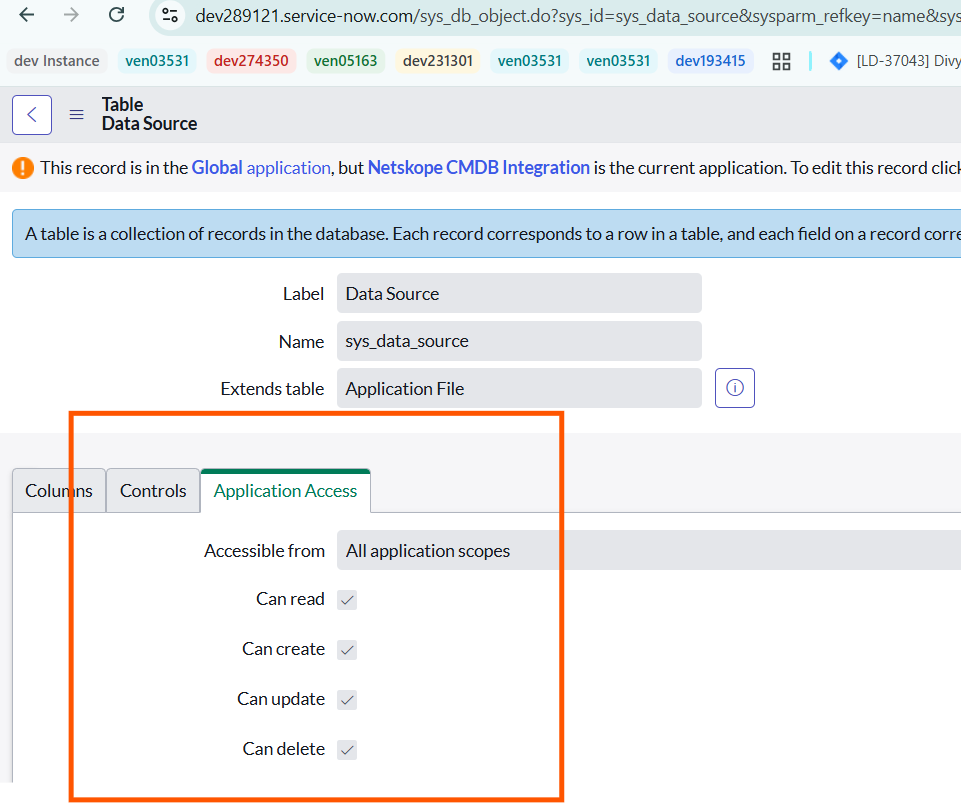This screenshot has height=803, width=961.
Task: Open the tab groups grid icon
Action: click(x=781, y=61)
